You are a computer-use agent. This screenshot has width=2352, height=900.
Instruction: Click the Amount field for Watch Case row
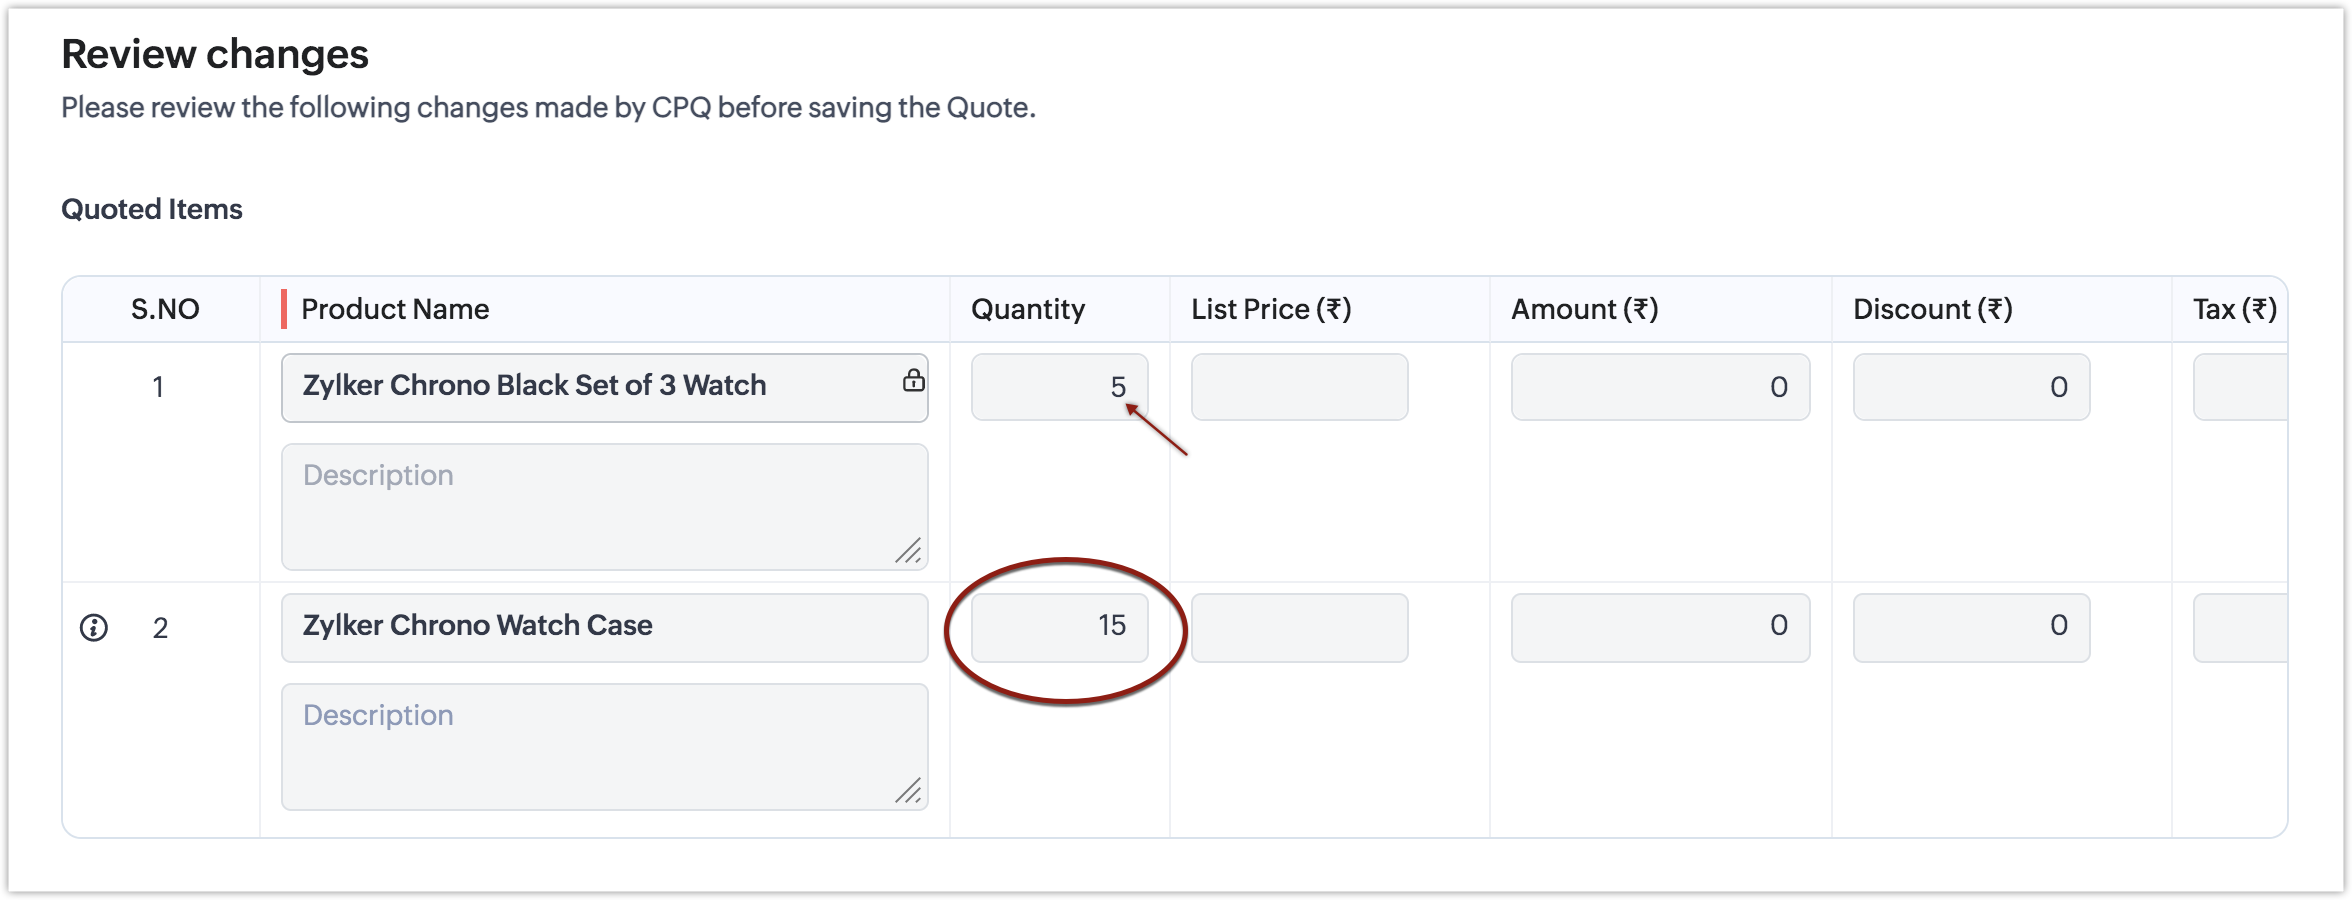coord(1660,627)
